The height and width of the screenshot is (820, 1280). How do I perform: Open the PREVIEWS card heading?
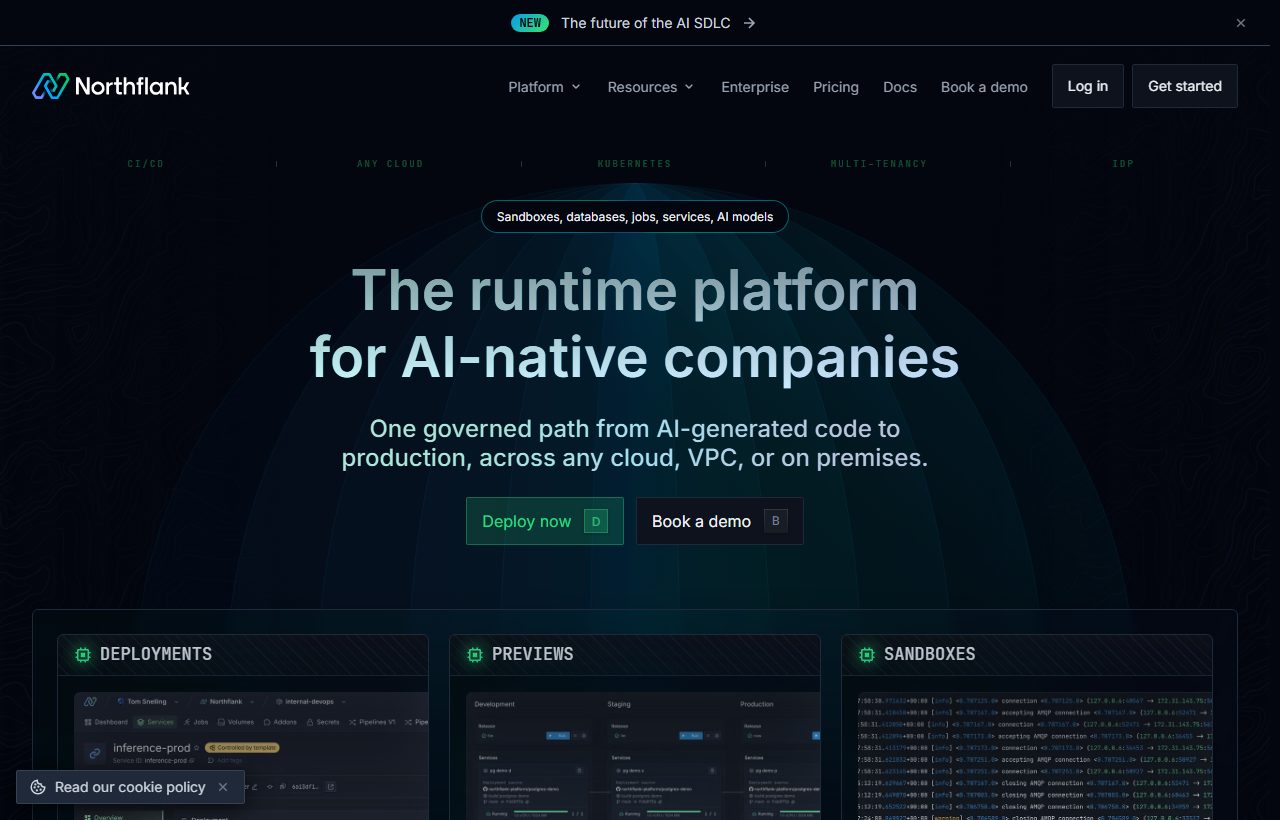[x=533, y=654]
